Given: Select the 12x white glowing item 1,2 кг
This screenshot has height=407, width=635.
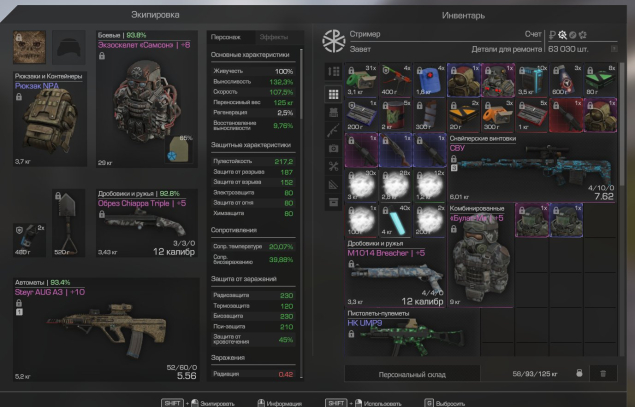Looking at the screenshot, I should click(x=430, y=185).
